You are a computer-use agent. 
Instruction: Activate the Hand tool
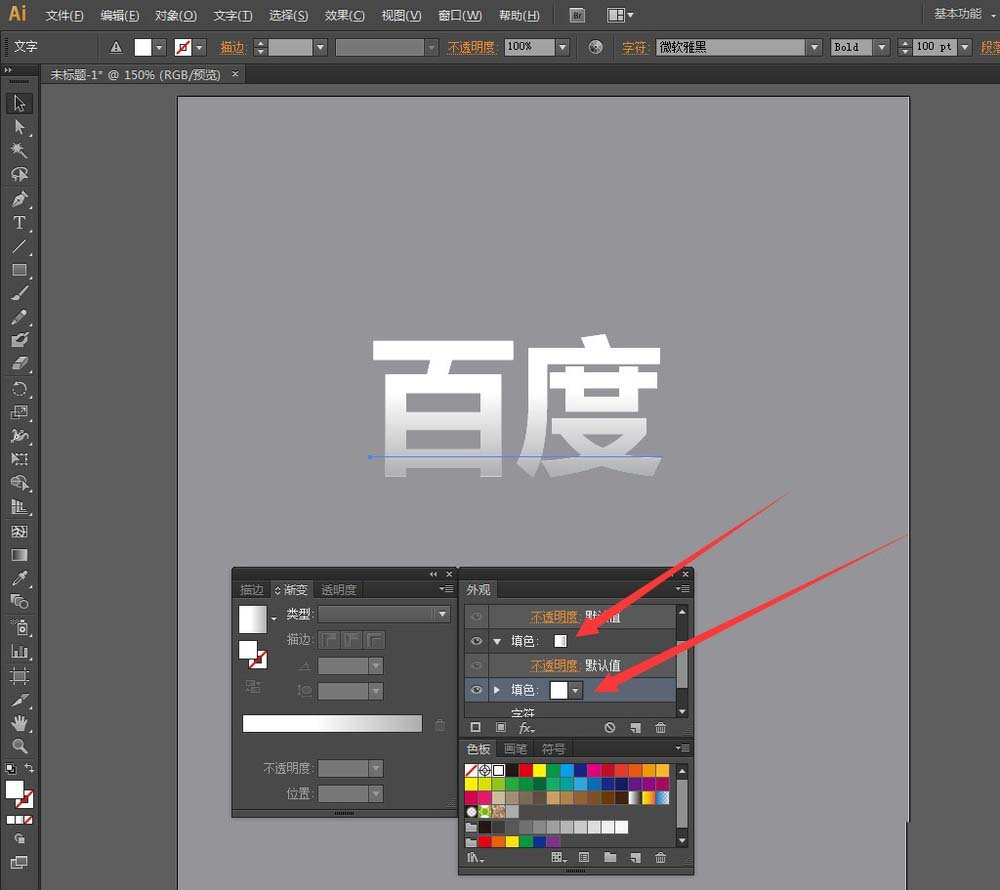(19, 722)
